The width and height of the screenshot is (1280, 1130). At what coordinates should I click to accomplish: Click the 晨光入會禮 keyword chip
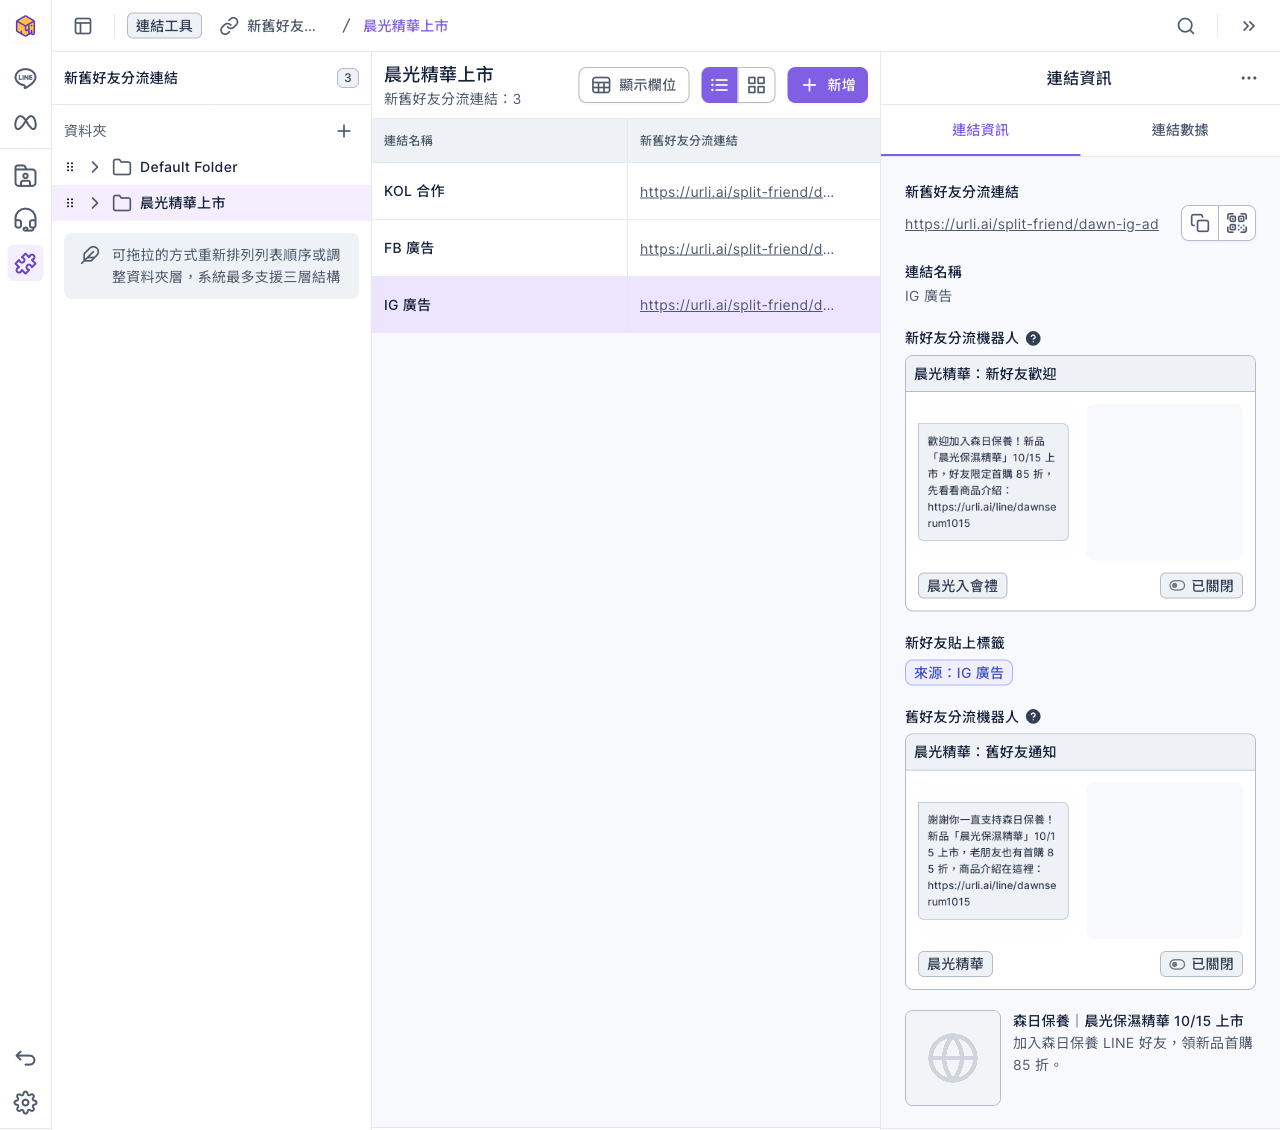coord(962,586)
